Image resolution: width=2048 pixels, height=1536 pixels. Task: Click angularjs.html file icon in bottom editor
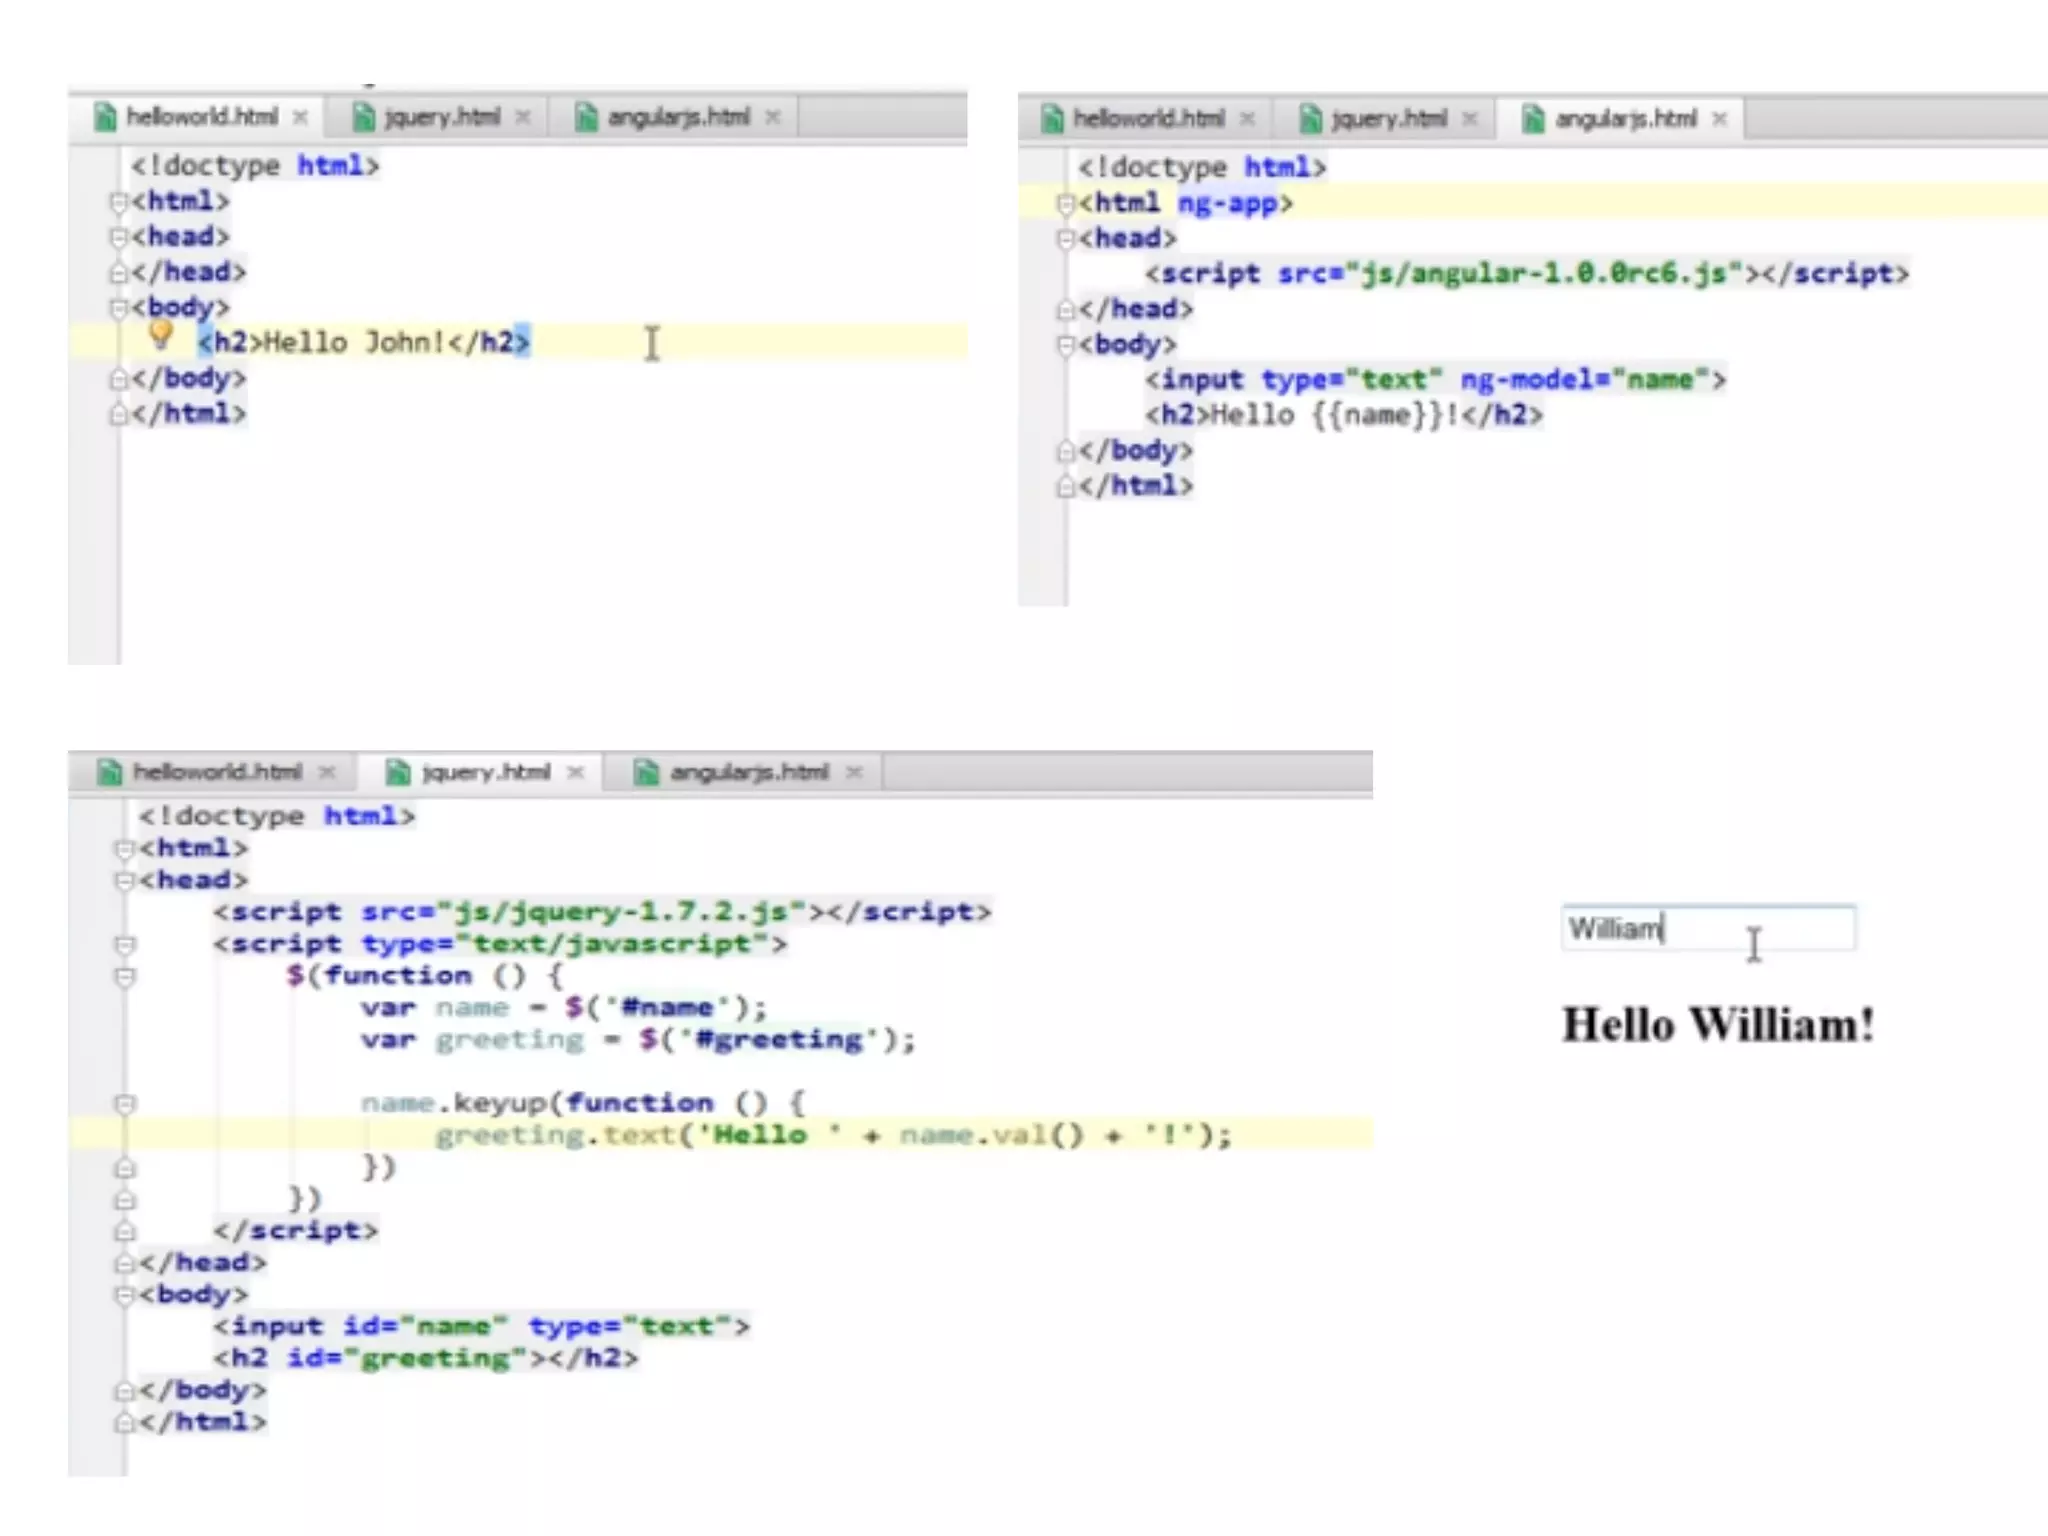pyautogui.click(x=646, y=772)
